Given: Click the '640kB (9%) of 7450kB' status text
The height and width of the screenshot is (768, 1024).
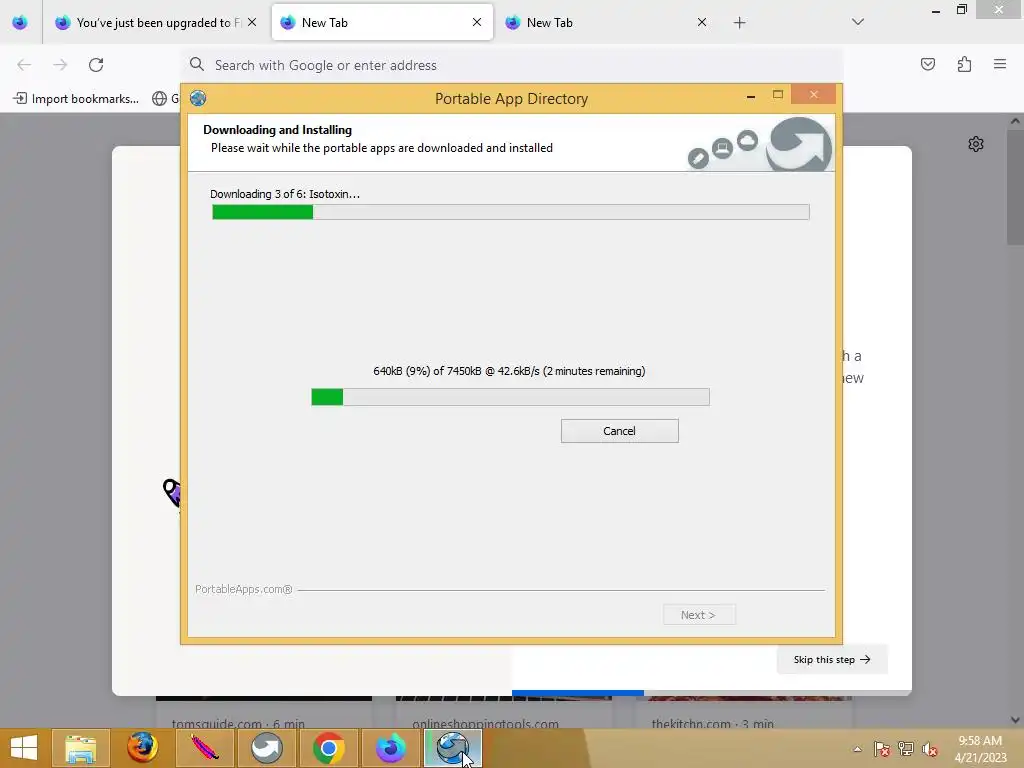Looking at the screenshot, I should tap(509, 371).
